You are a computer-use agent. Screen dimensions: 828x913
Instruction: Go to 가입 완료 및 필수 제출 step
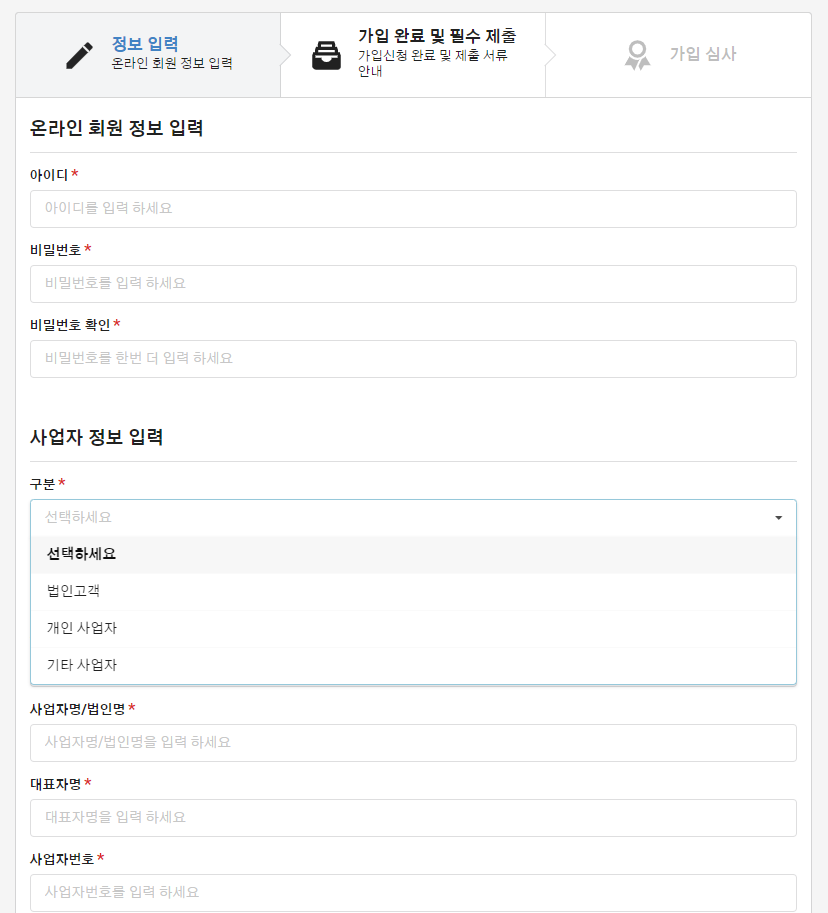coord(413,55)
